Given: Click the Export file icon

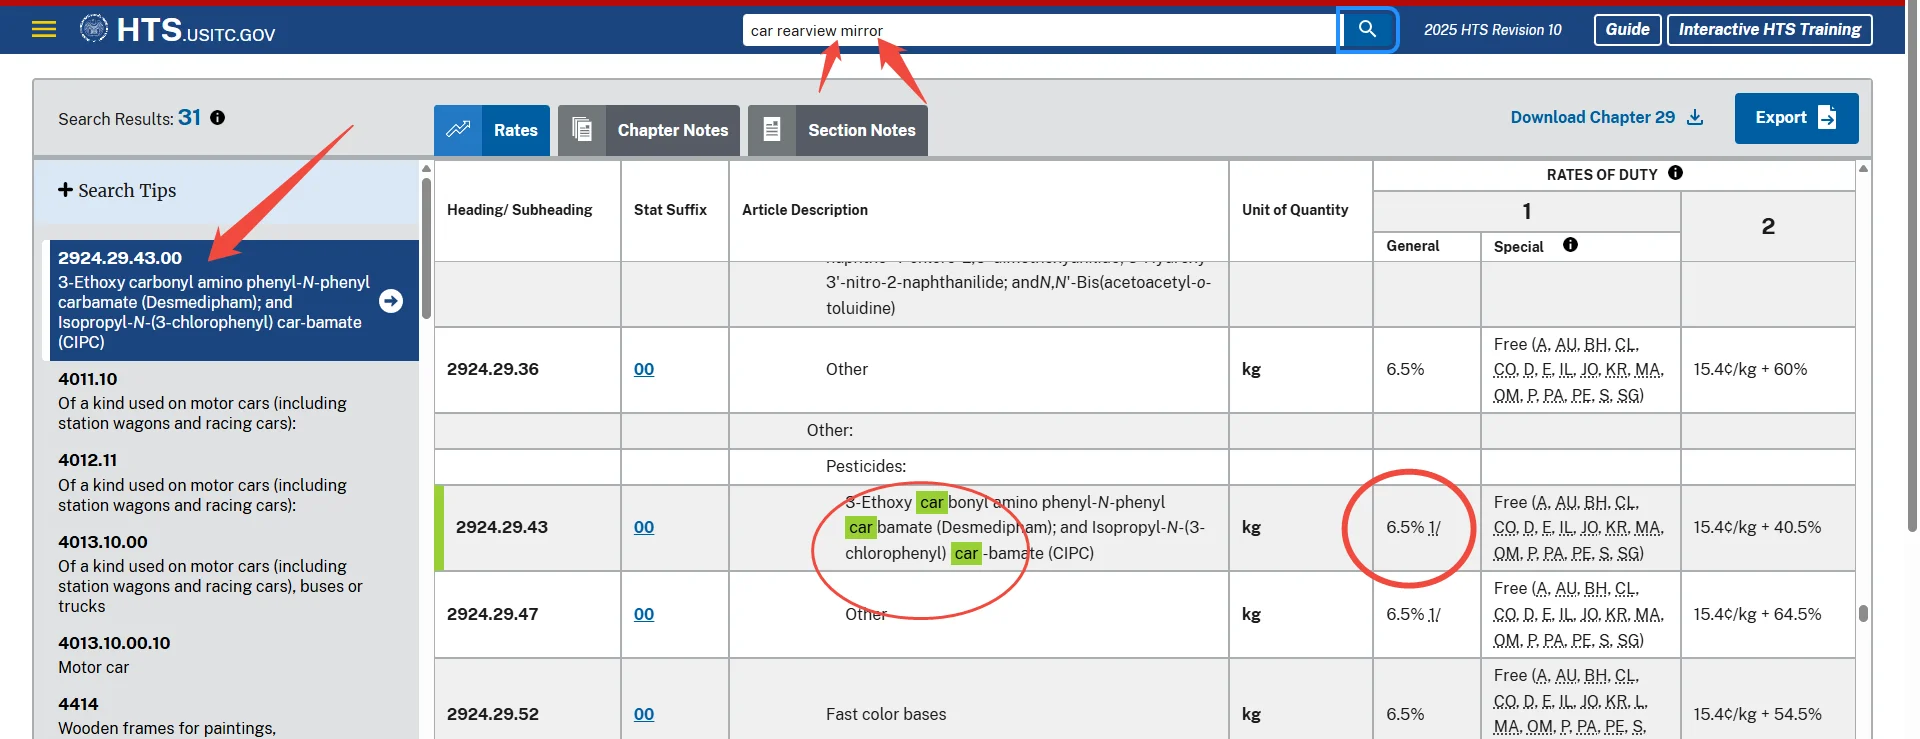Looking at the screenshot, I should pyautogui.click(x=1827, y=118).
